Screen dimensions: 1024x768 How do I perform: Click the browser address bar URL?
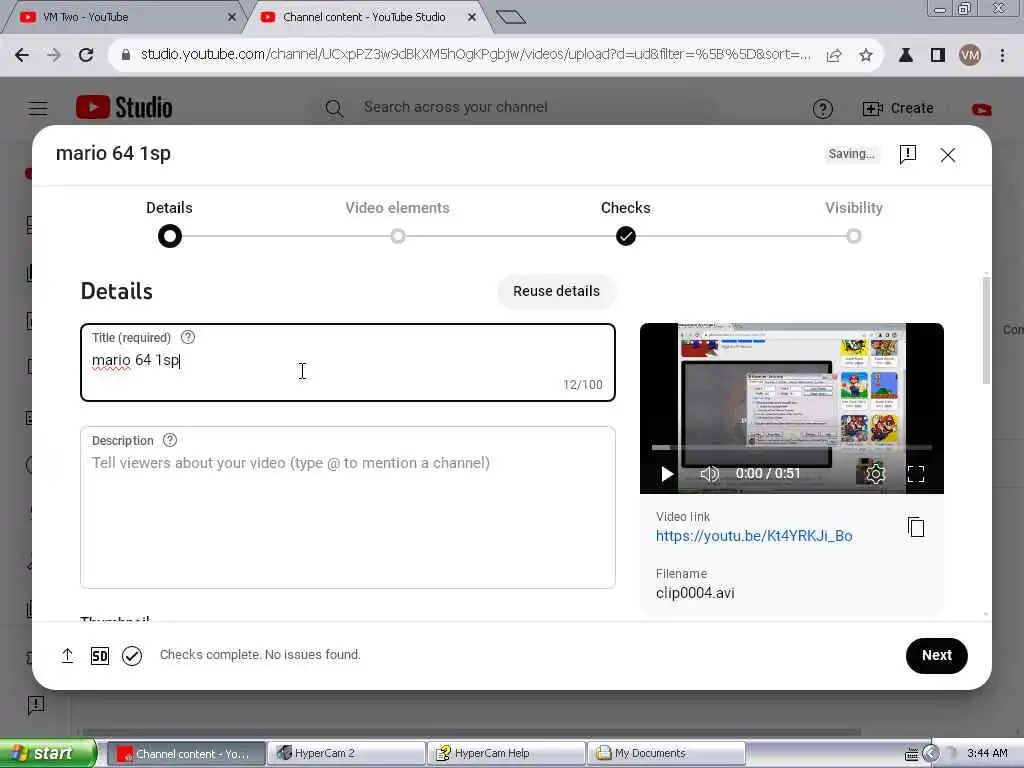475,54
